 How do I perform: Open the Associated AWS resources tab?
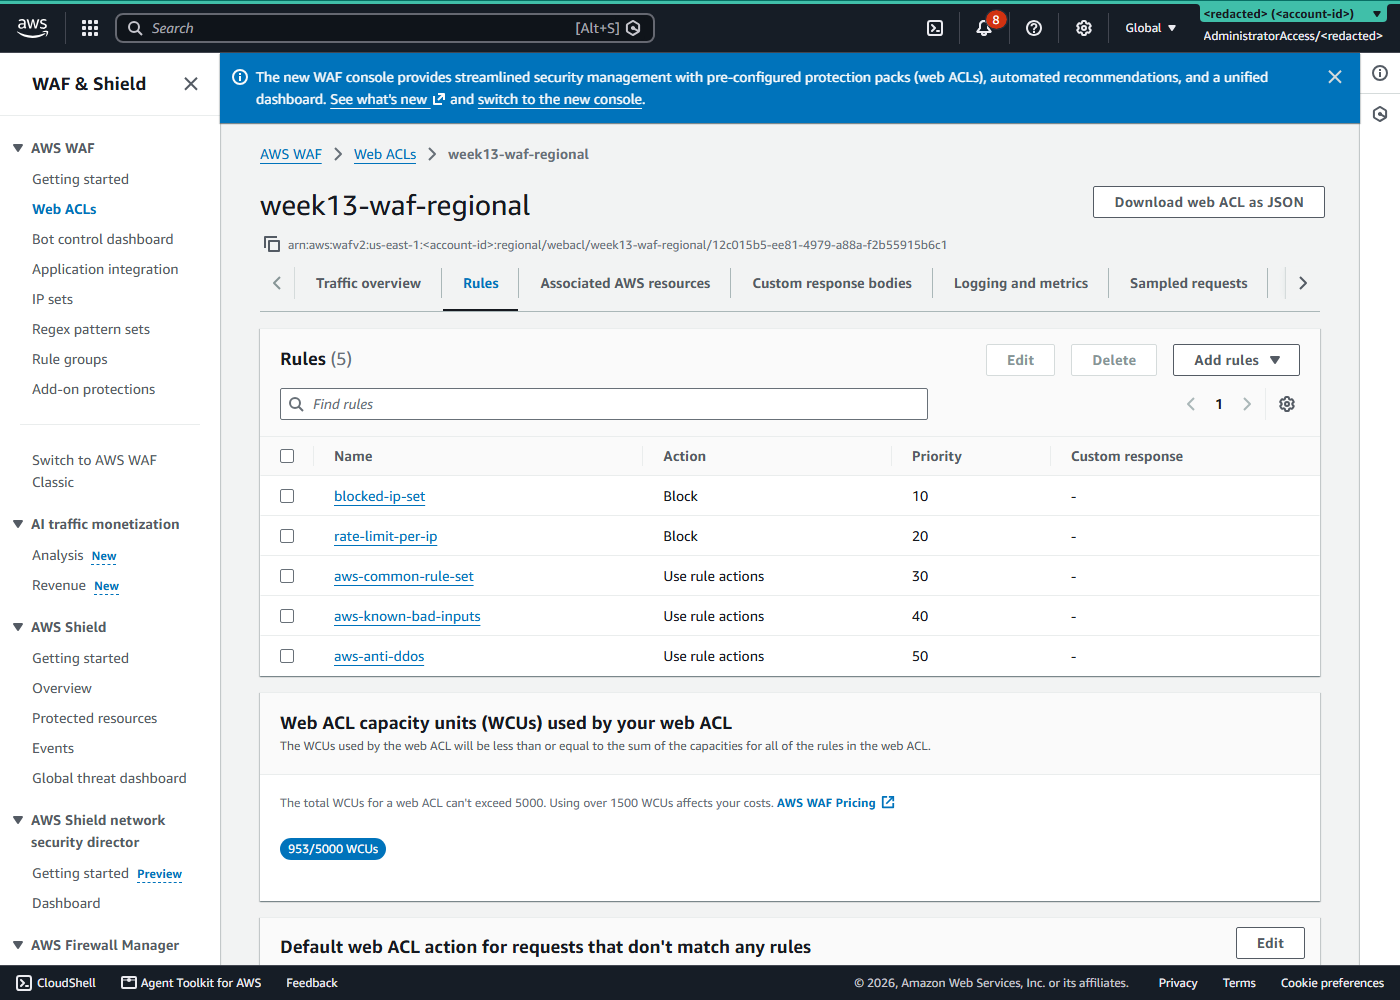tap(625, 283)
